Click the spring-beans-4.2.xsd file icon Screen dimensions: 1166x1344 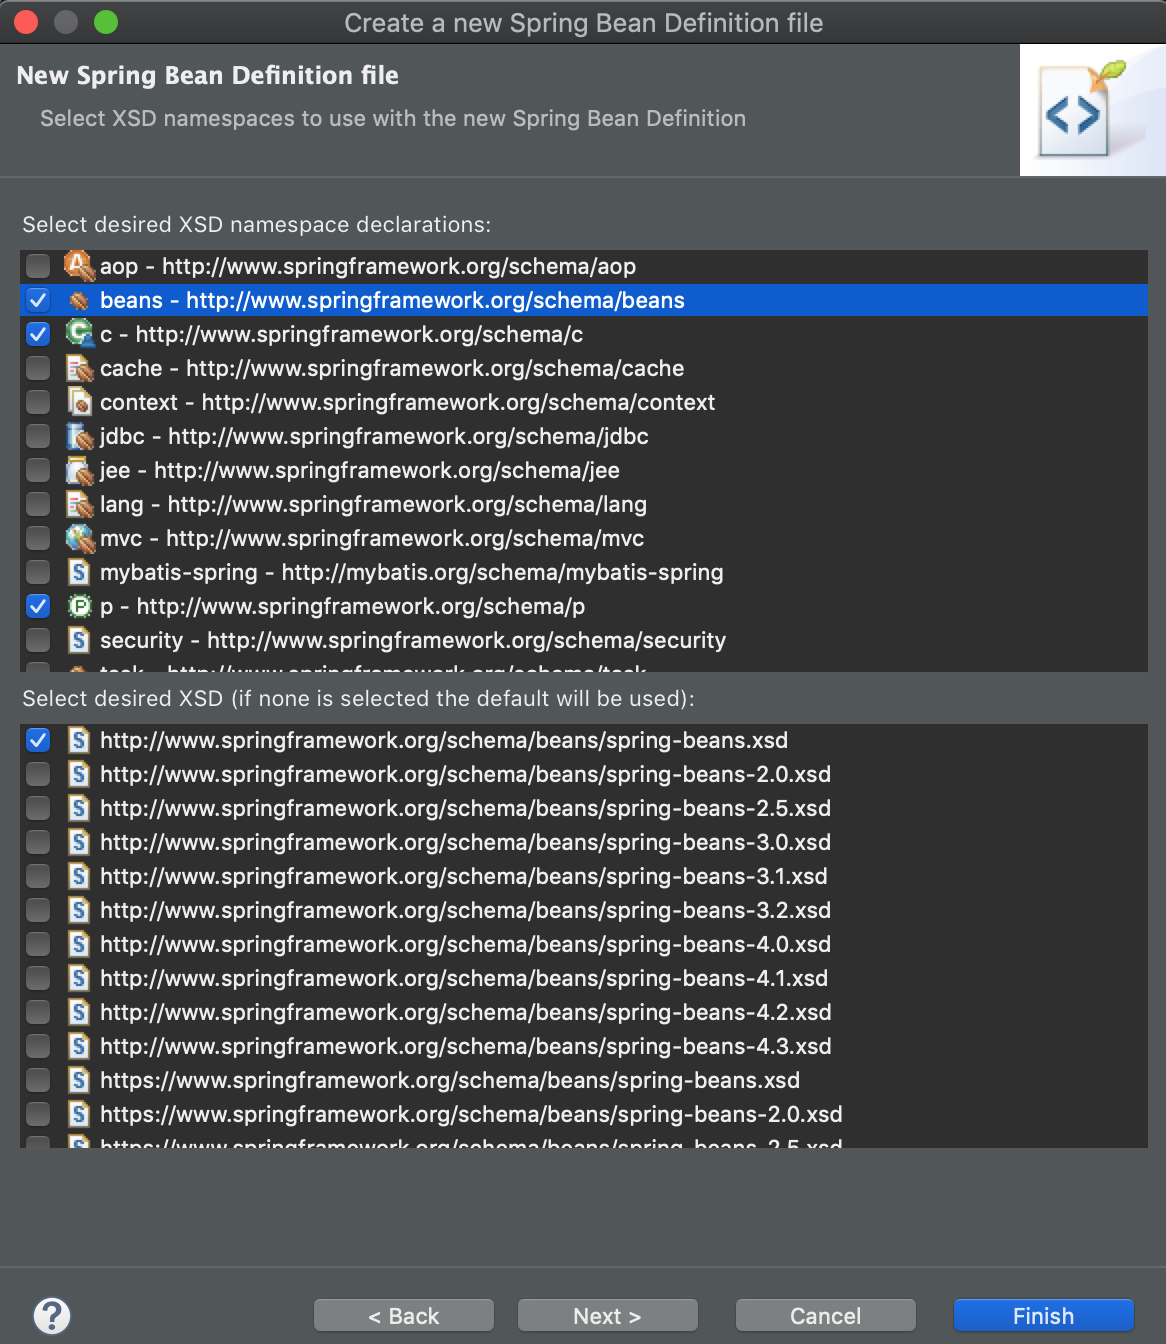pyautogui.click(x=79, y=1012)
